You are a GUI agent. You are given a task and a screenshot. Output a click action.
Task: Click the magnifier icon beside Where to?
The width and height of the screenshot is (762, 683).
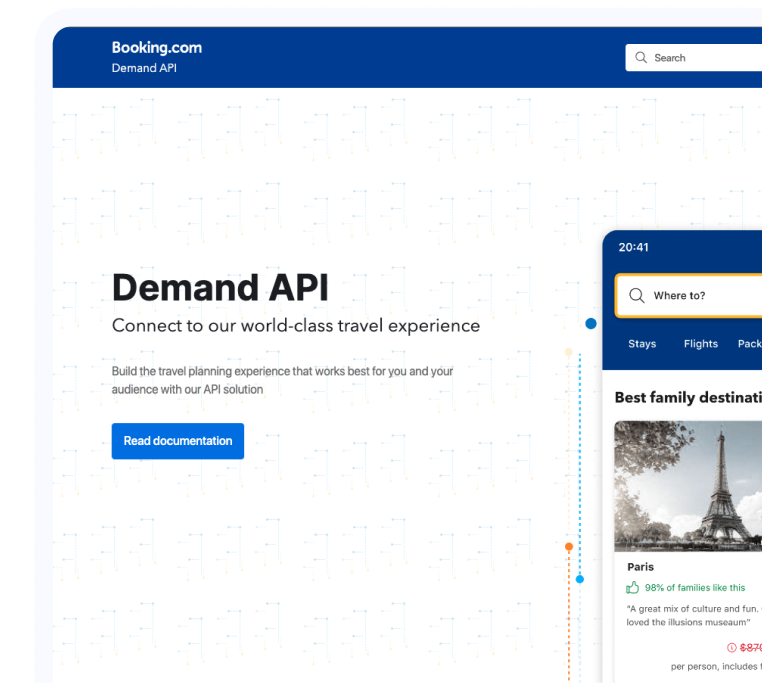click(637, 296)
